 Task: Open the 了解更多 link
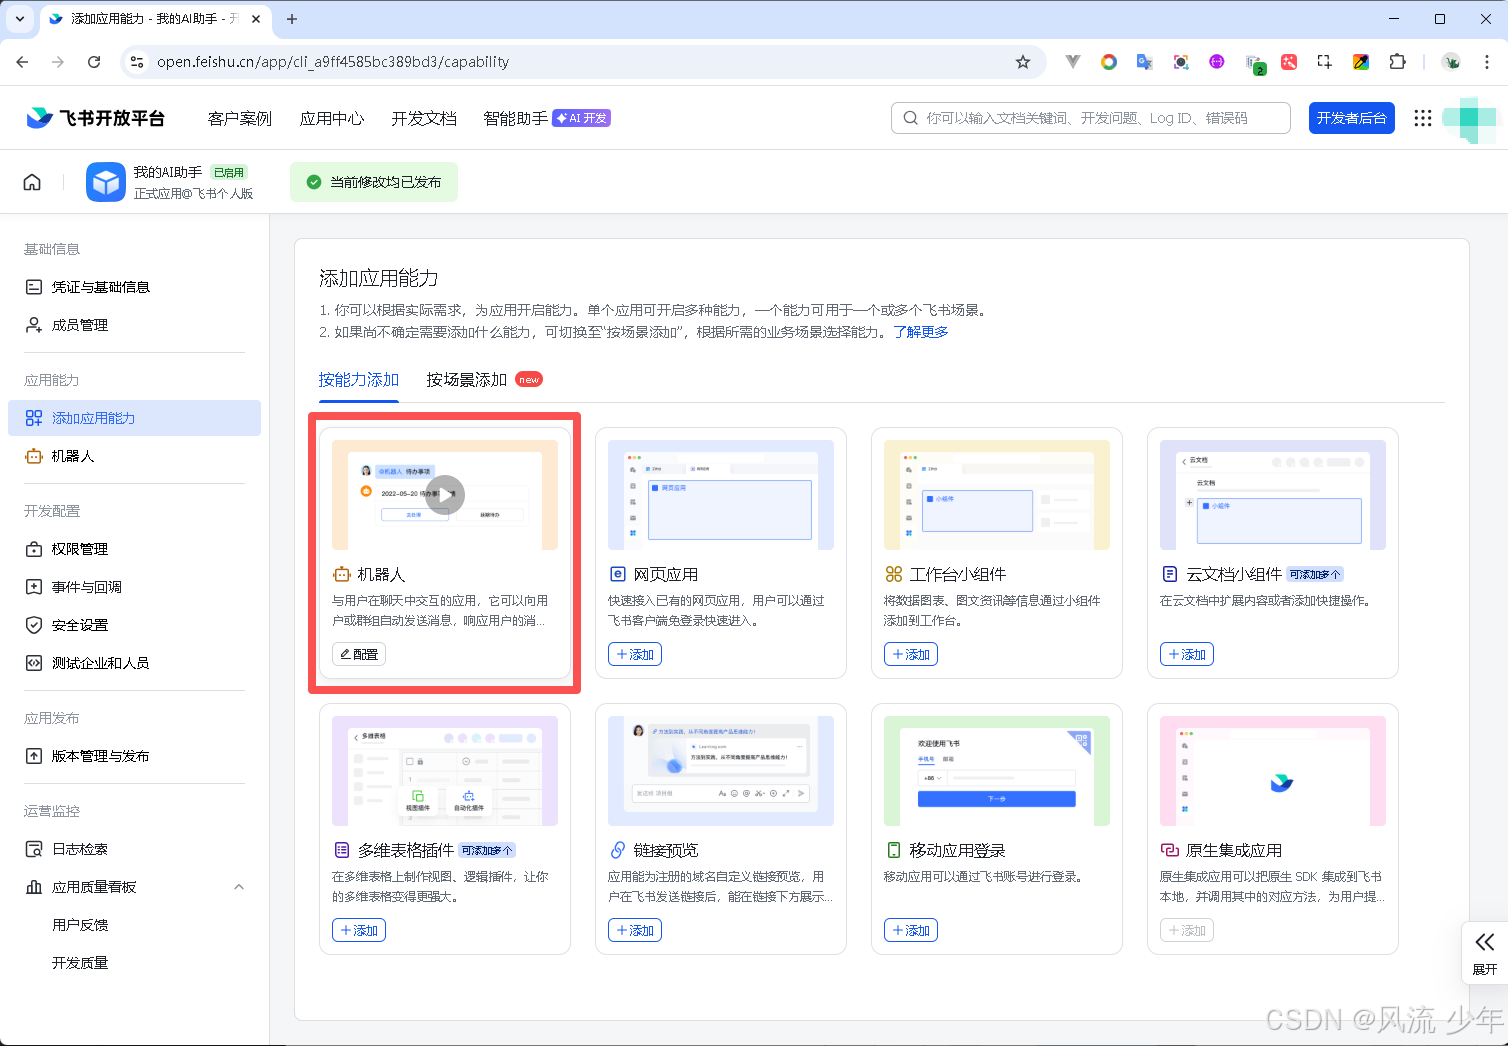click(920, 332)
